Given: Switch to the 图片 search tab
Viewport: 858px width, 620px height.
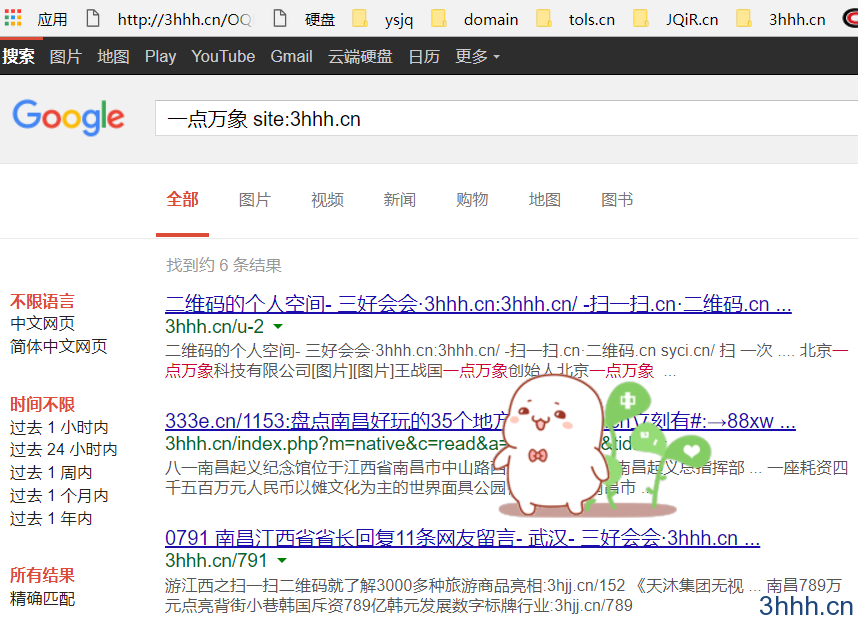Looking at the screenshot, I should [254, 200].
